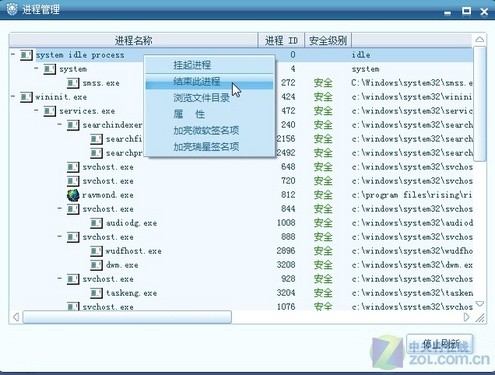Select 加亮微软签名项 in the context menu

(209, 131)
